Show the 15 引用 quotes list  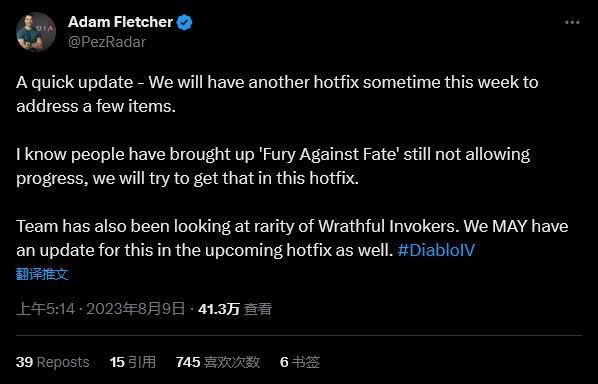pyautogui.click(x=133, y=362)
